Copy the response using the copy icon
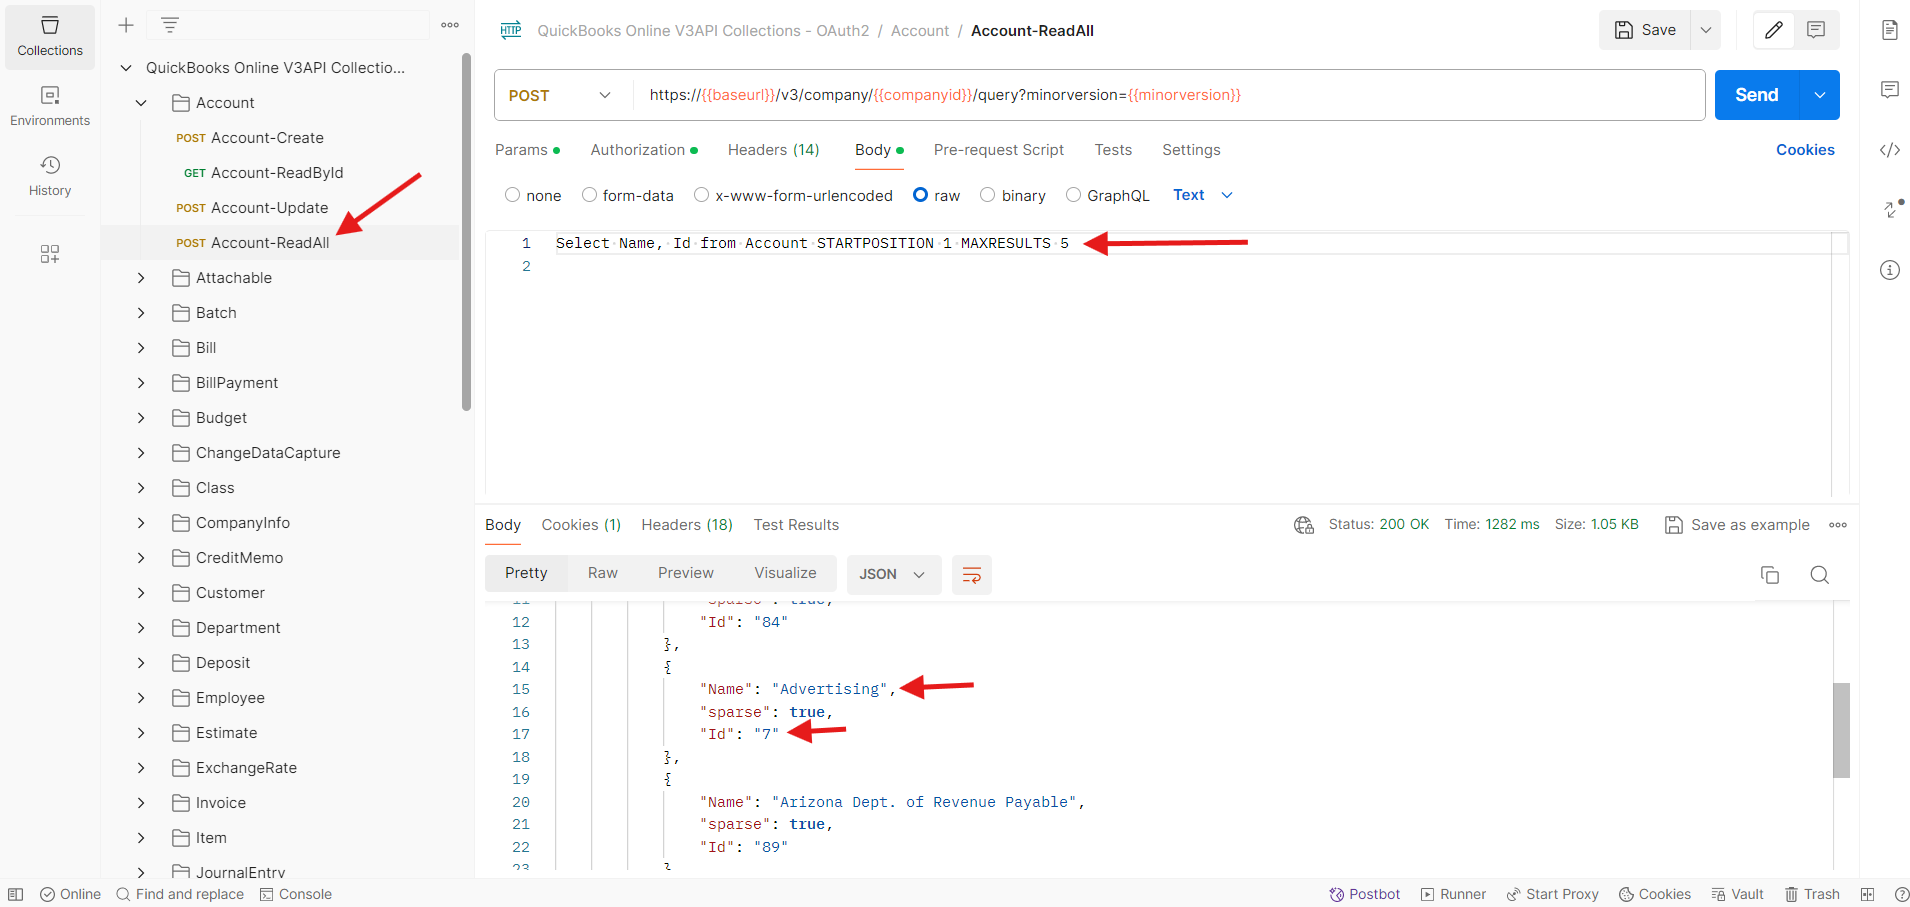The image size is (1910, 907). pyautogui.click(x=1770, y=575)
